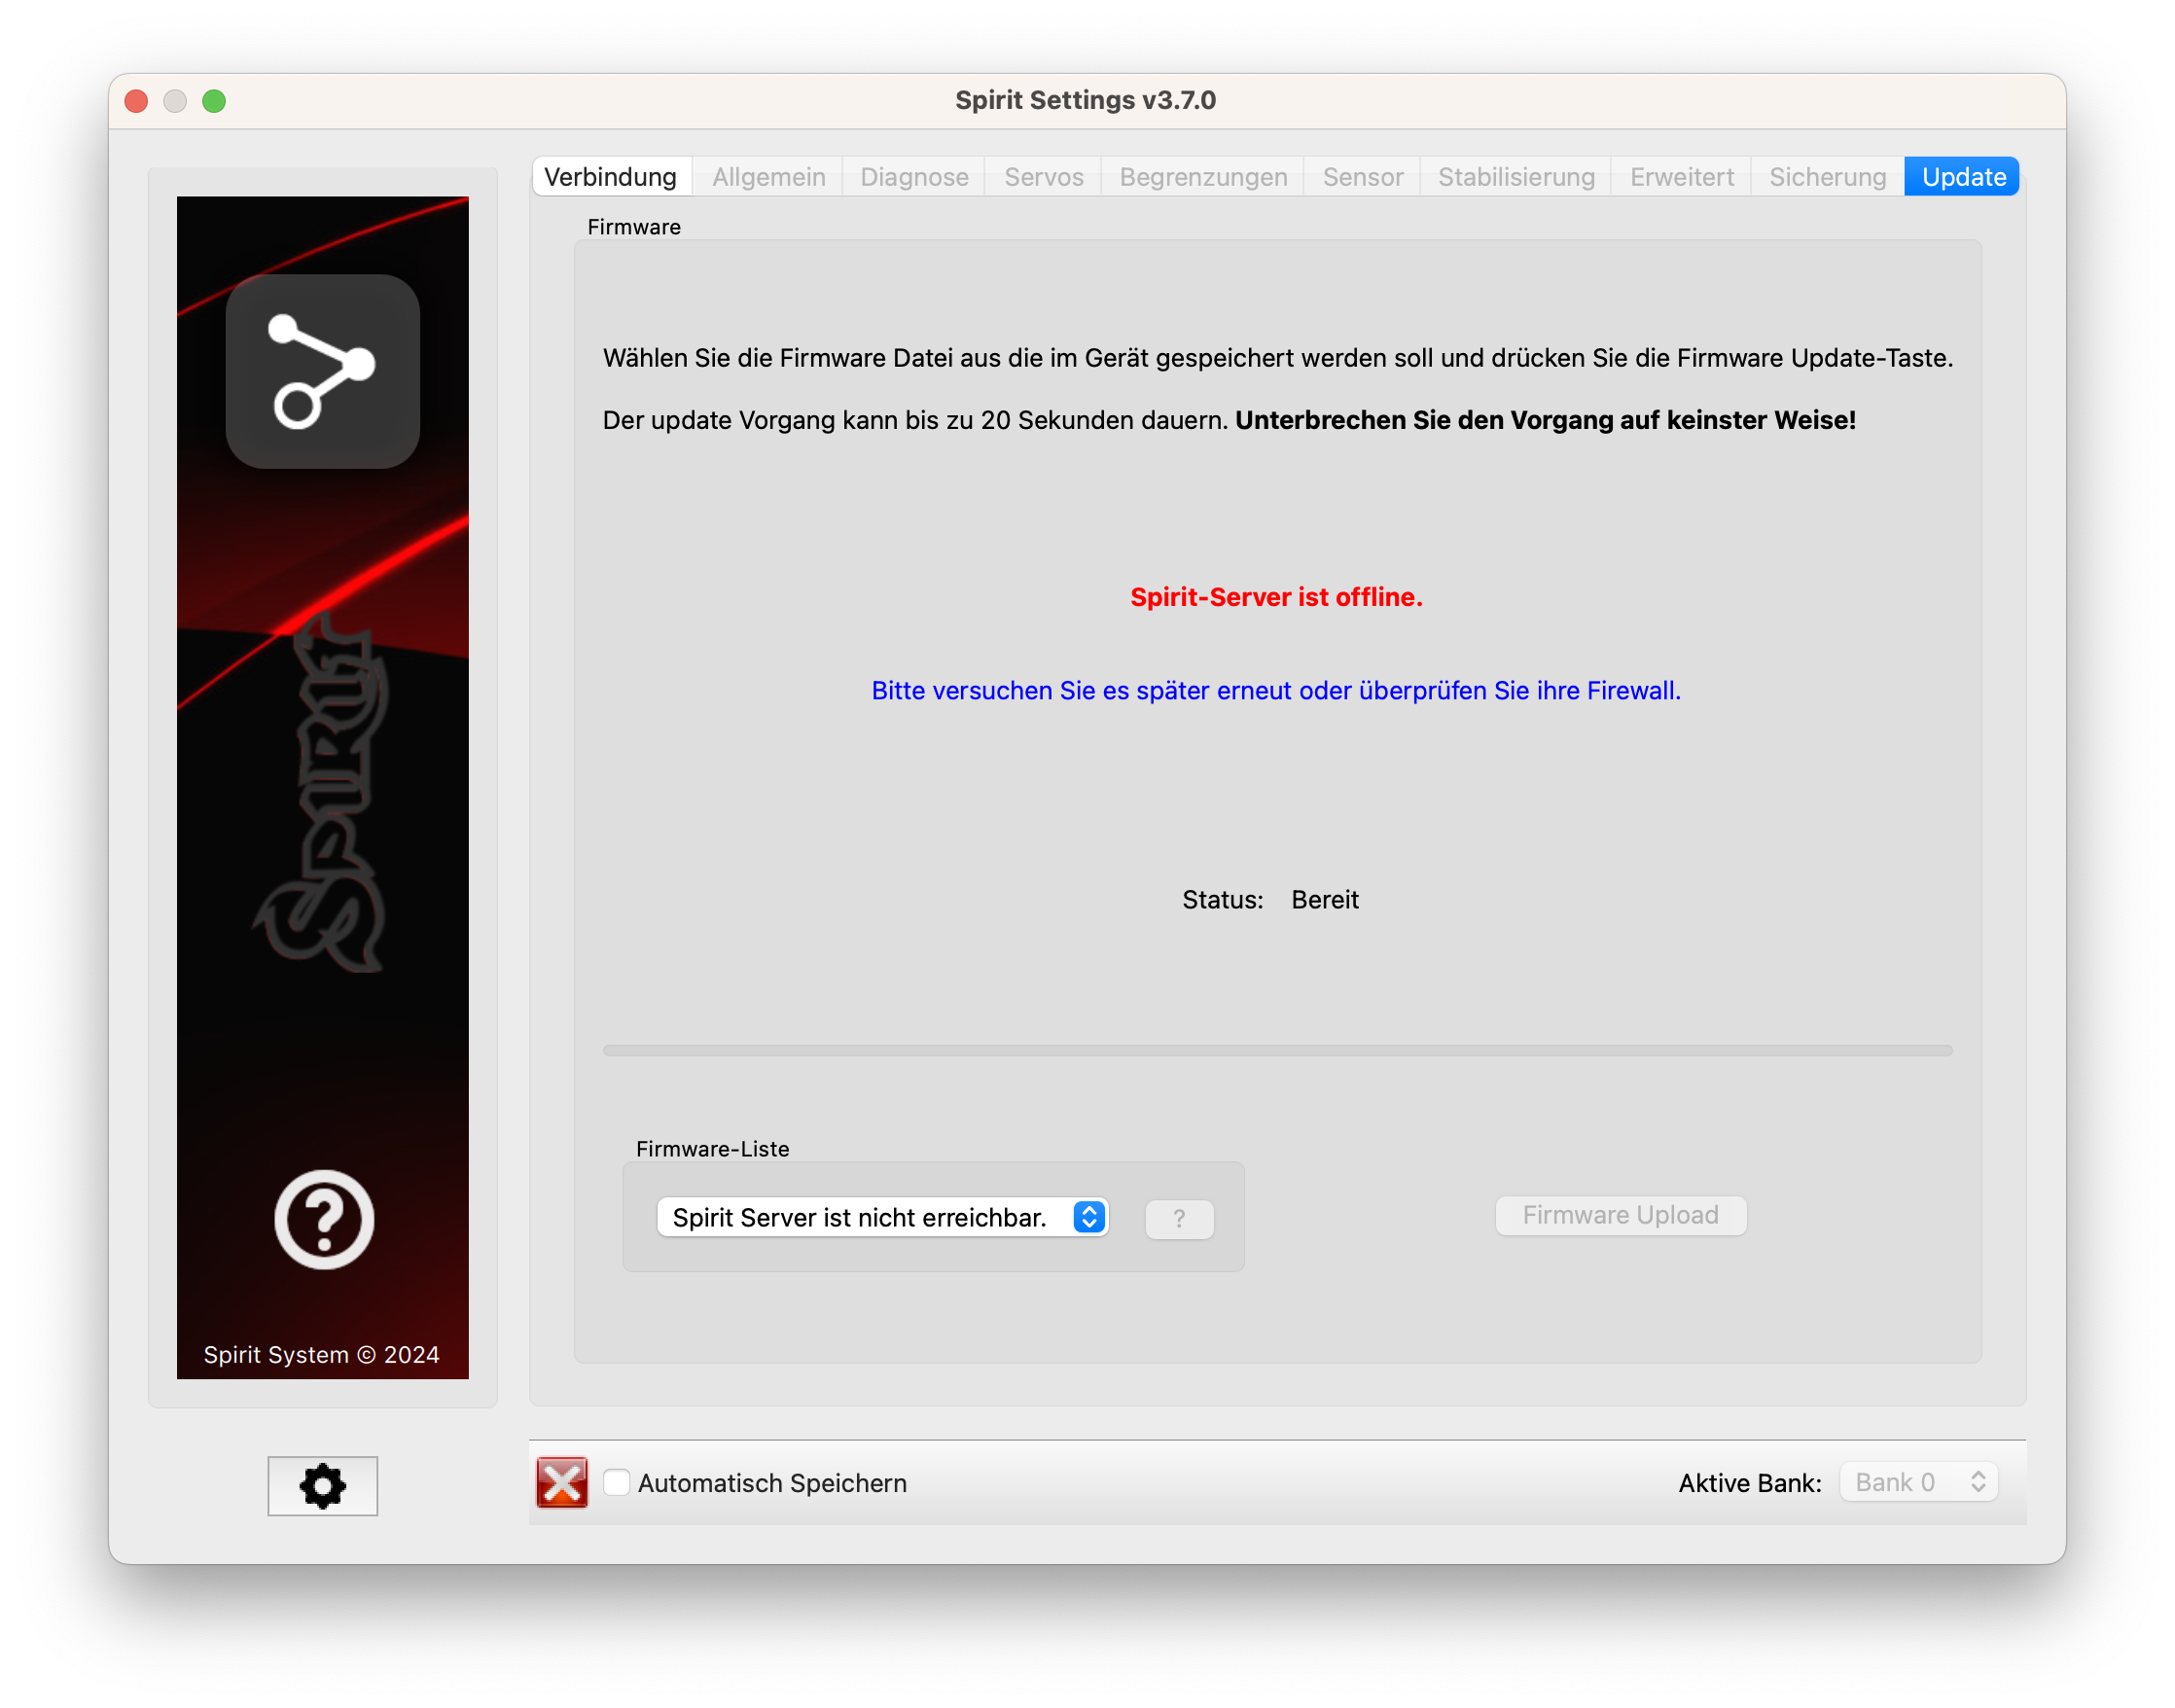
Task: Click the blue firewall hint text
Action: 1276,690
